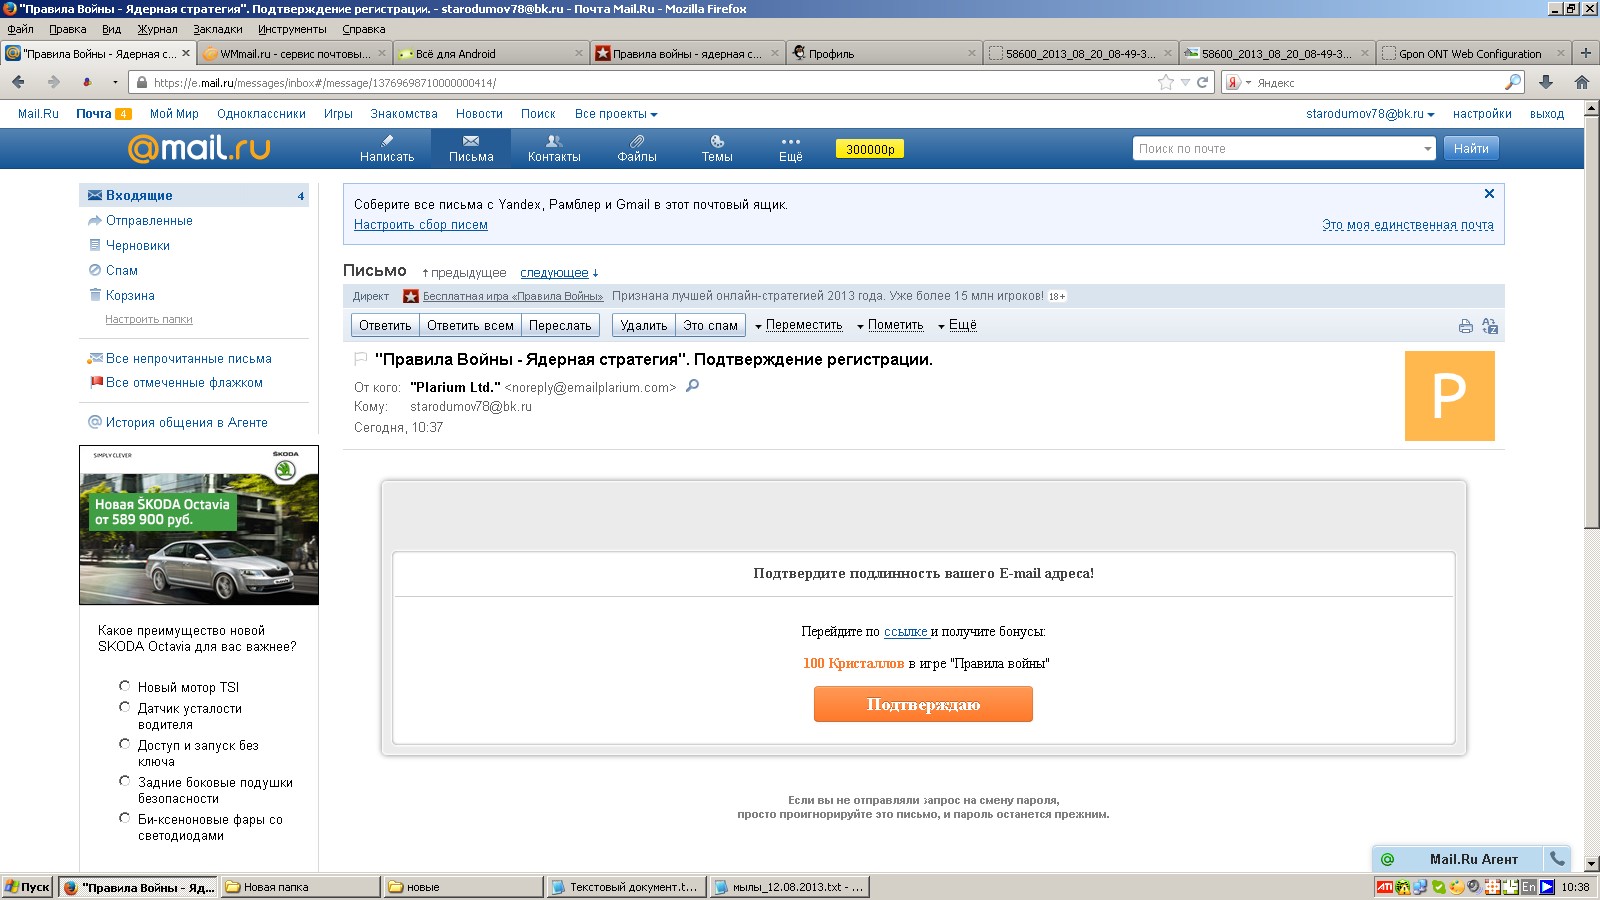Select radio option Новый мотор TSI
Screen dimensions: 1600x900
pyautogui.click(x=125, y=686)
